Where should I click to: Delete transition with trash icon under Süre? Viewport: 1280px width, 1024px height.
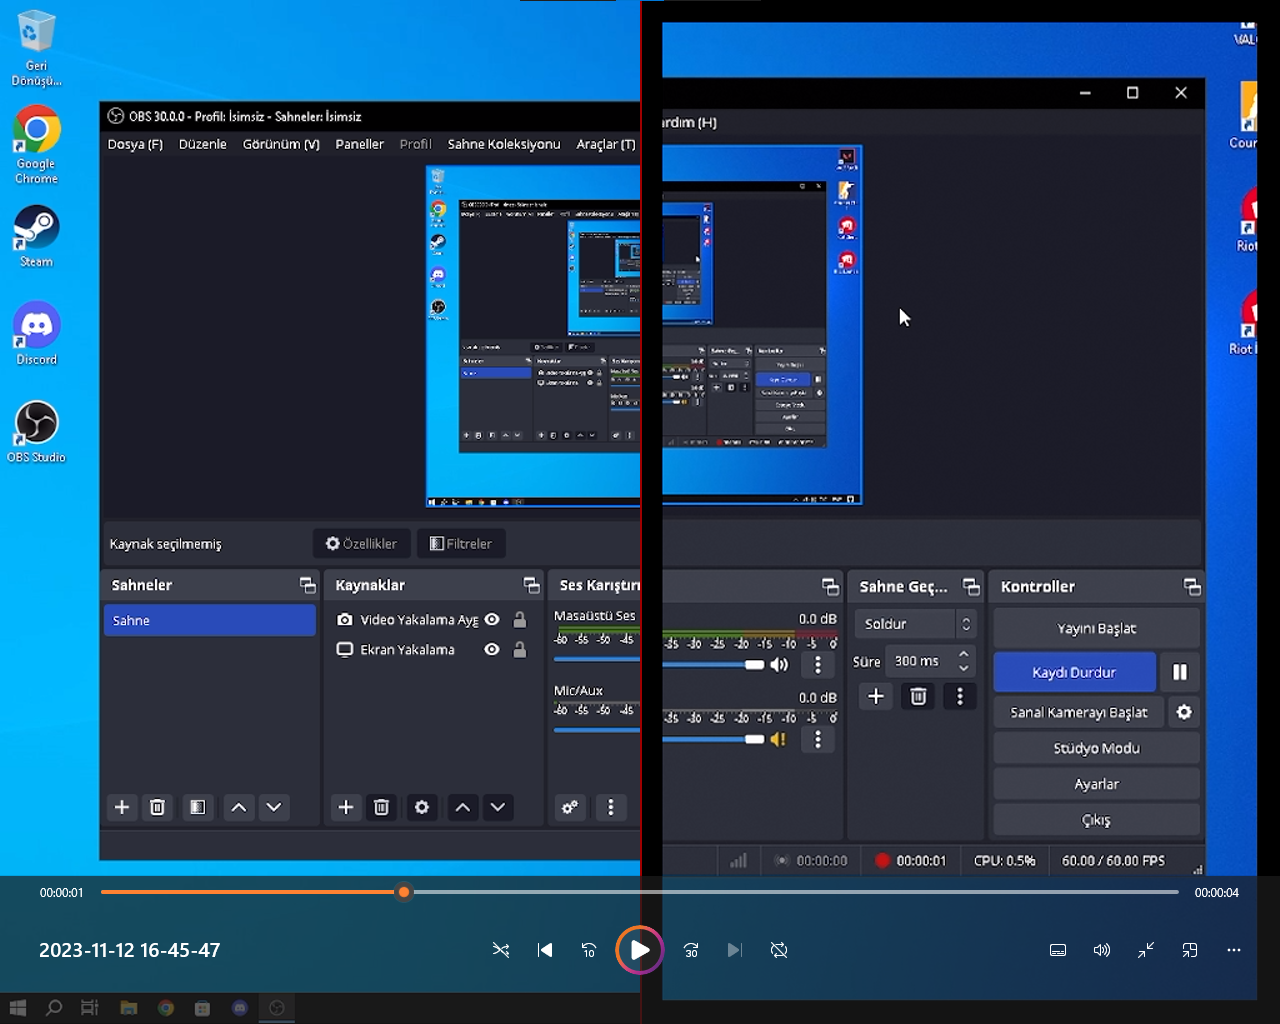(x=918, y=696)
